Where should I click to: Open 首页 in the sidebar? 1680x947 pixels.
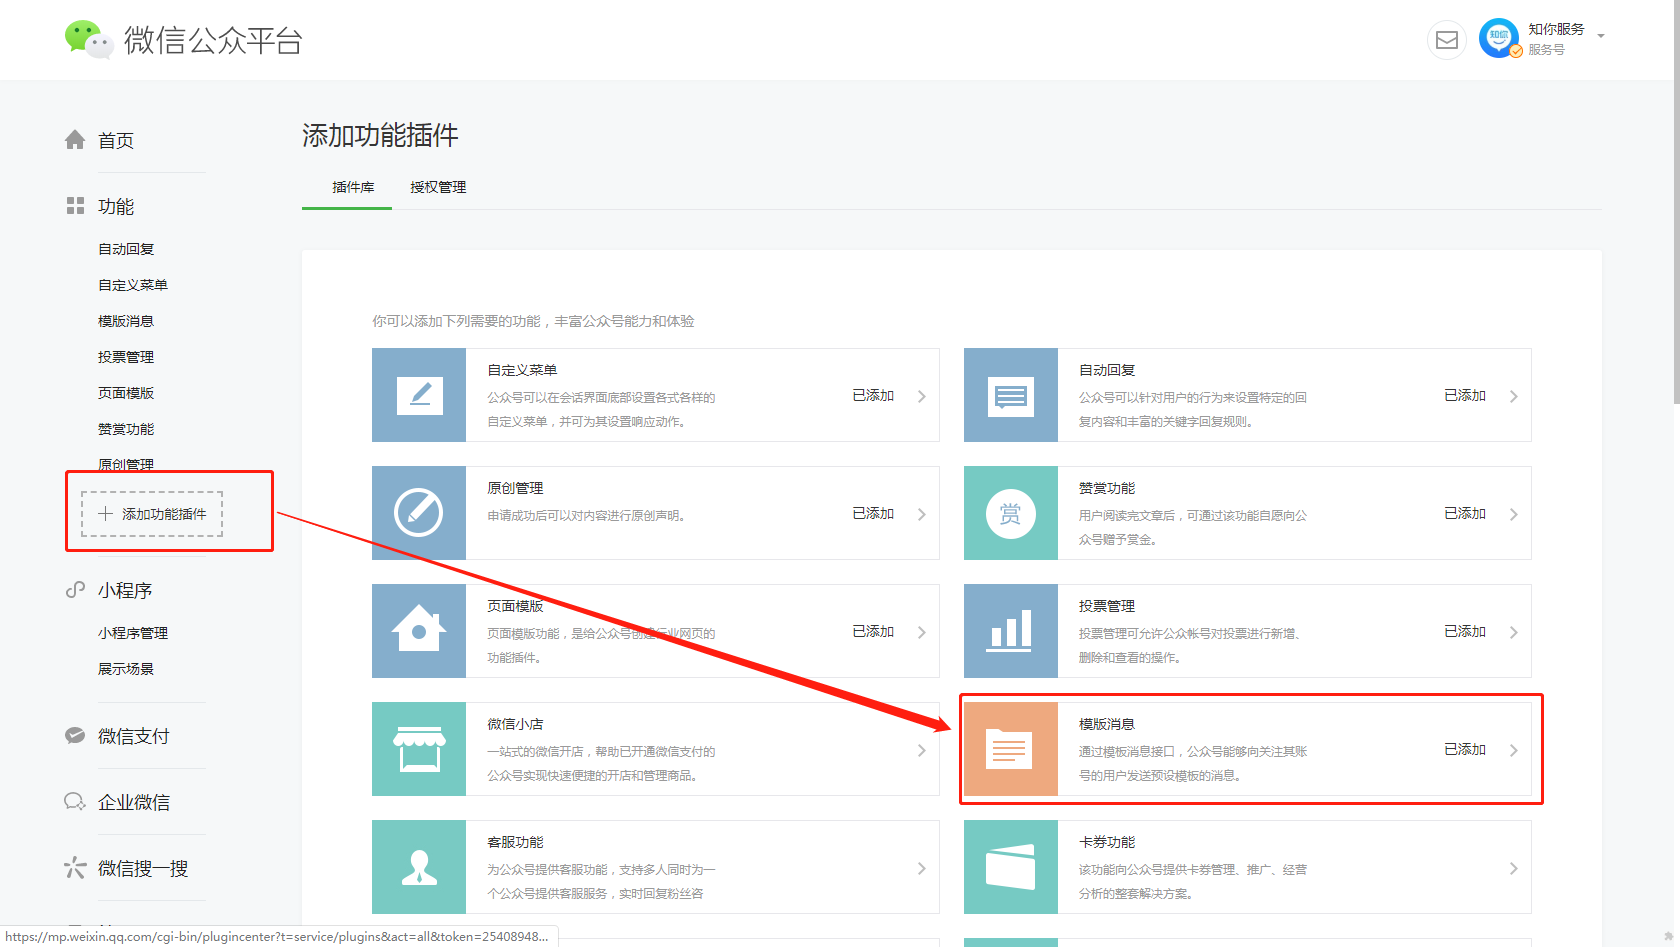coord(116,141)
